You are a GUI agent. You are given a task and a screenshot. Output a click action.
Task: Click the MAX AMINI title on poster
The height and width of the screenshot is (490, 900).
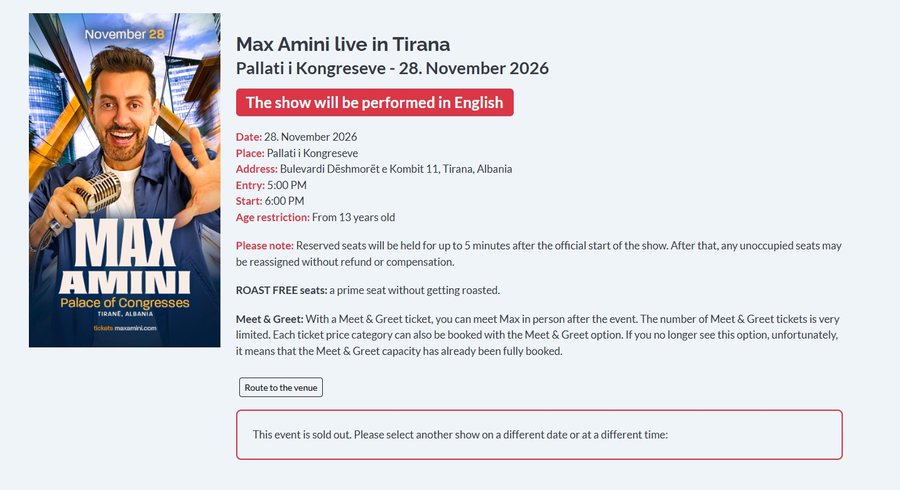125,256
